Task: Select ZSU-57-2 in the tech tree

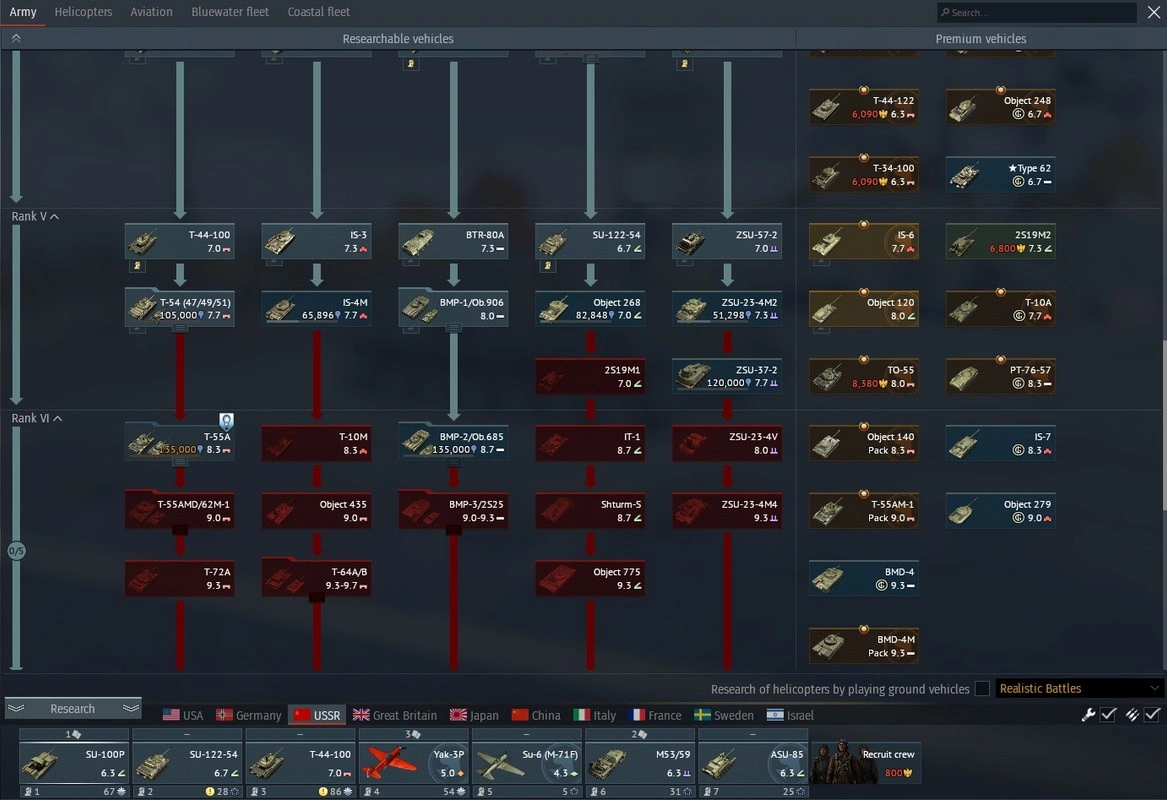Action: tap(727, 242)
